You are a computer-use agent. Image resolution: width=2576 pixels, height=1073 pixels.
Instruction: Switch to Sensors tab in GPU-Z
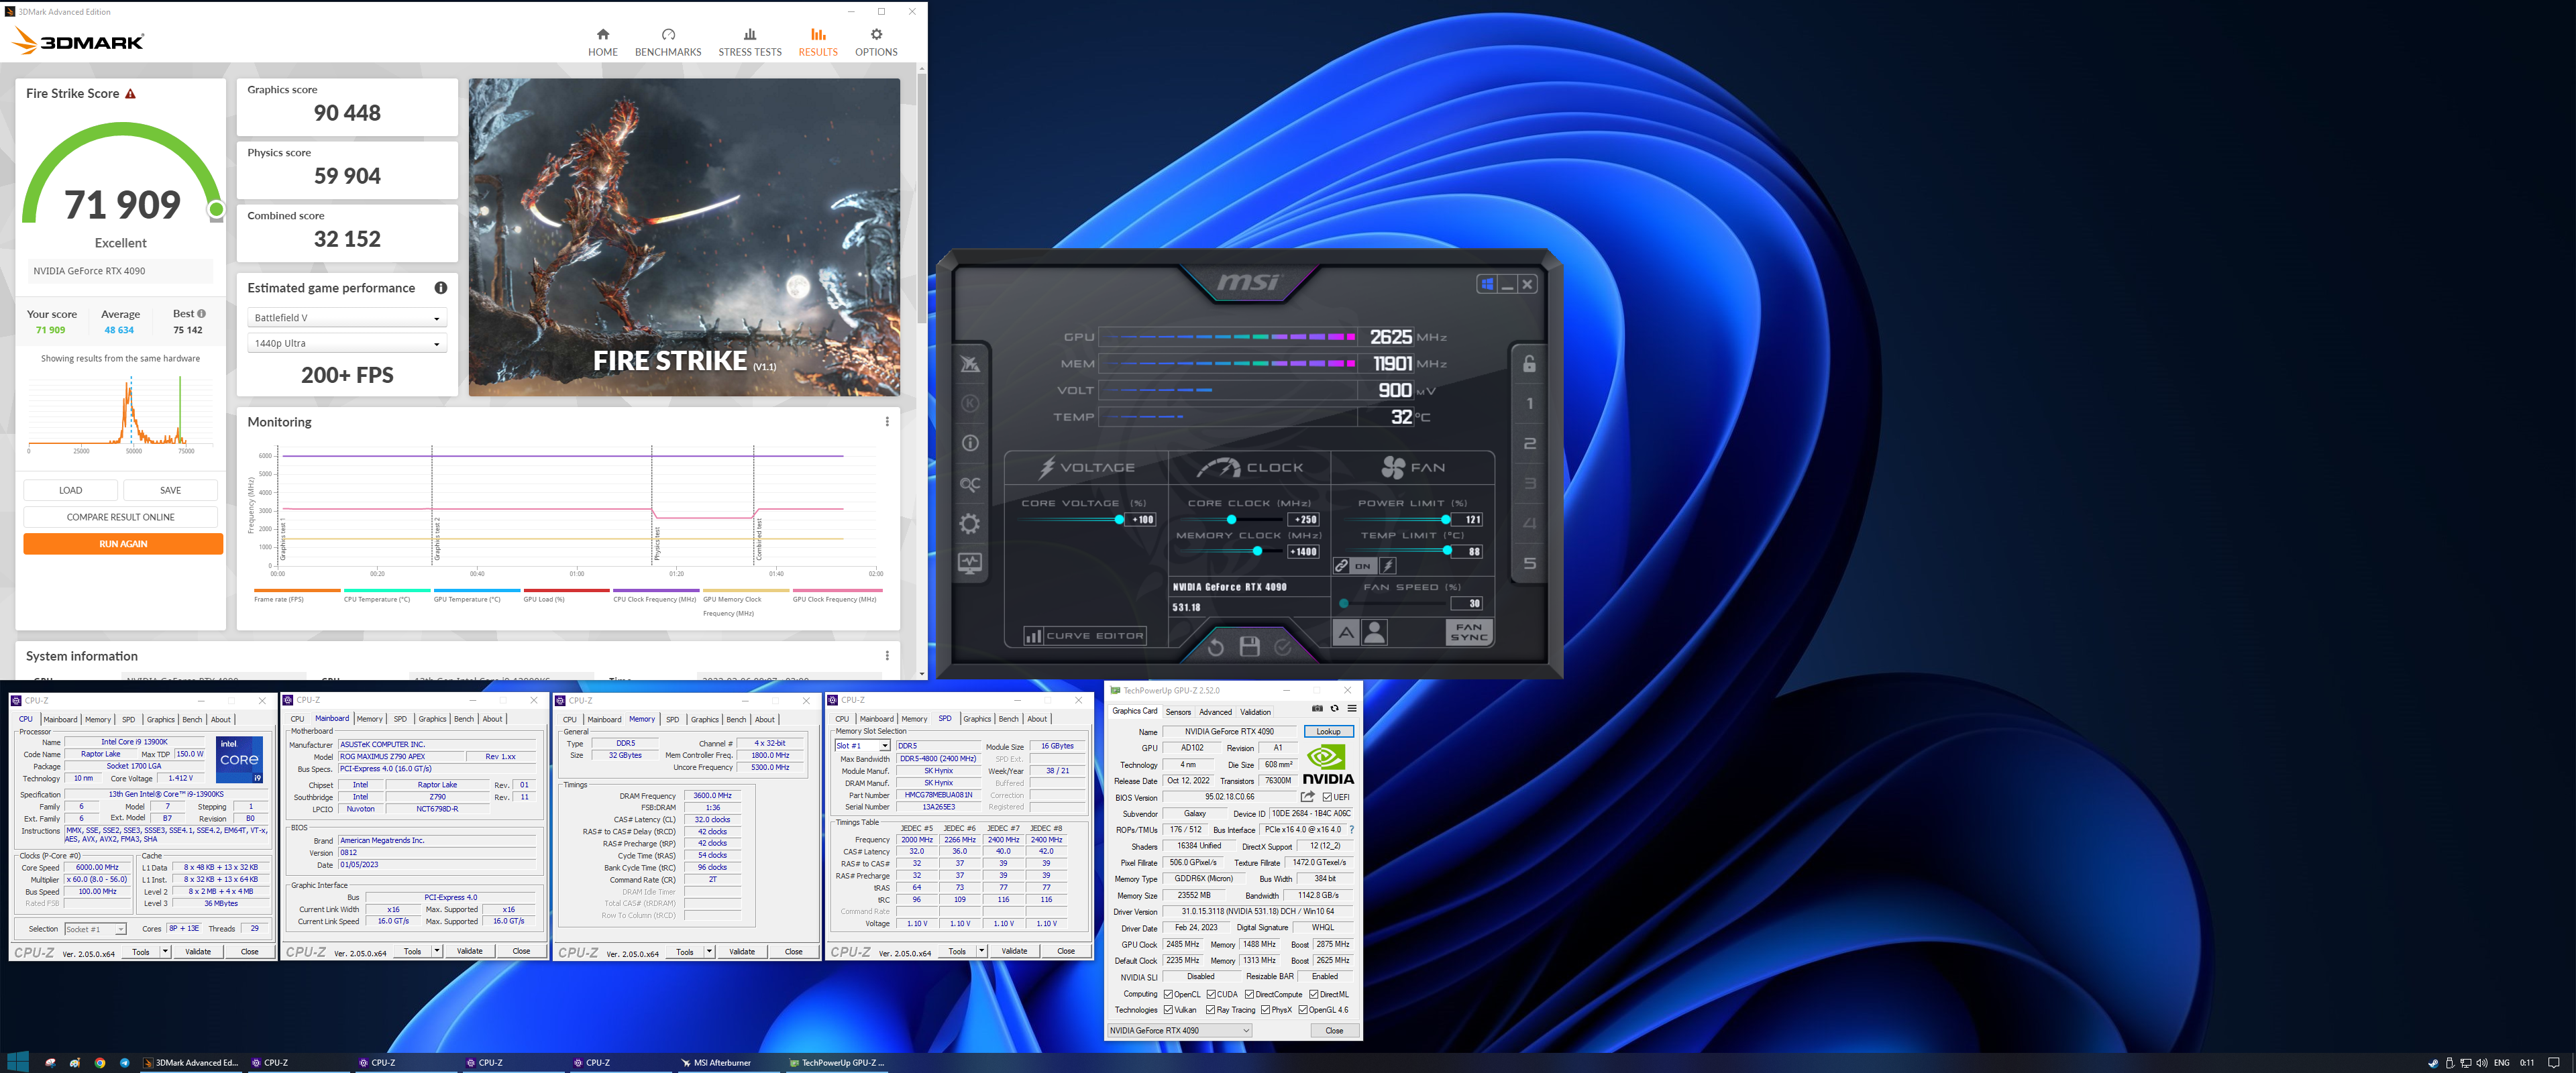pos(1178,712)
